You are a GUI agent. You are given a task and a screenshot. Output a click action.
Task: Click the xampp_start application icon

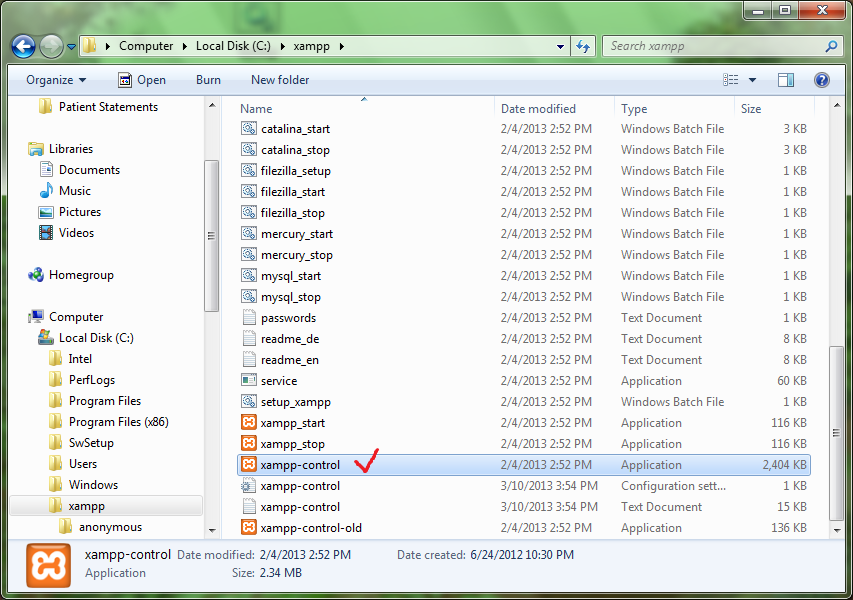(x=249, y=423)
